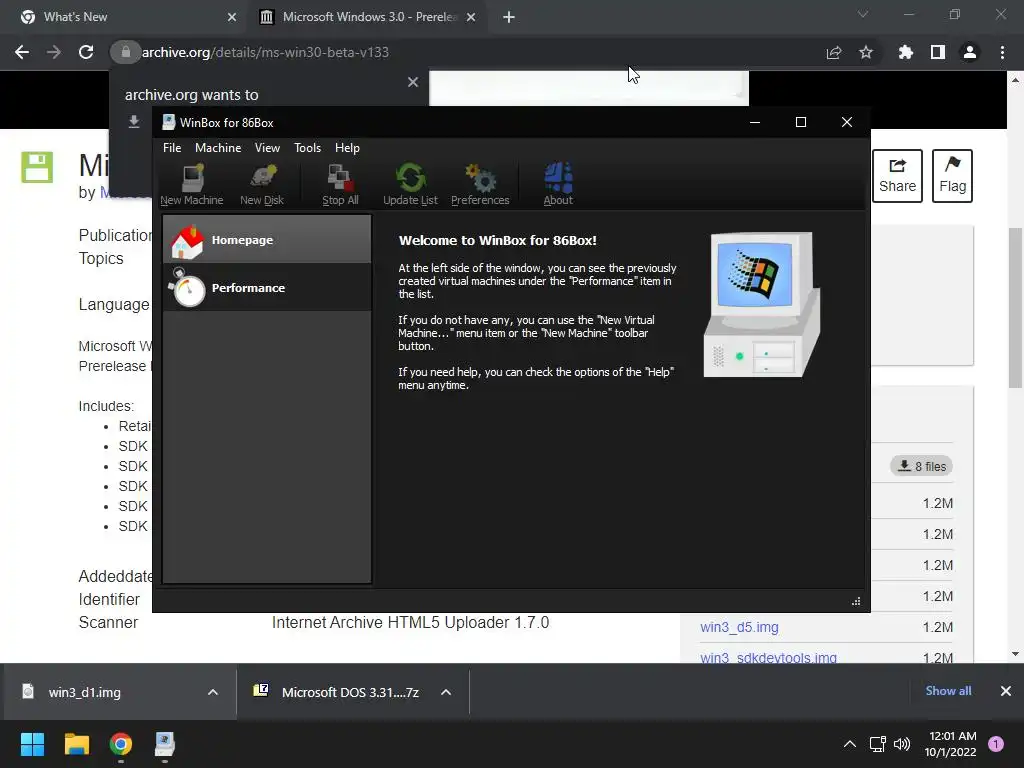Open the notification badge in taskbar
Screen dimensions: 1024x768
point(996,744)
